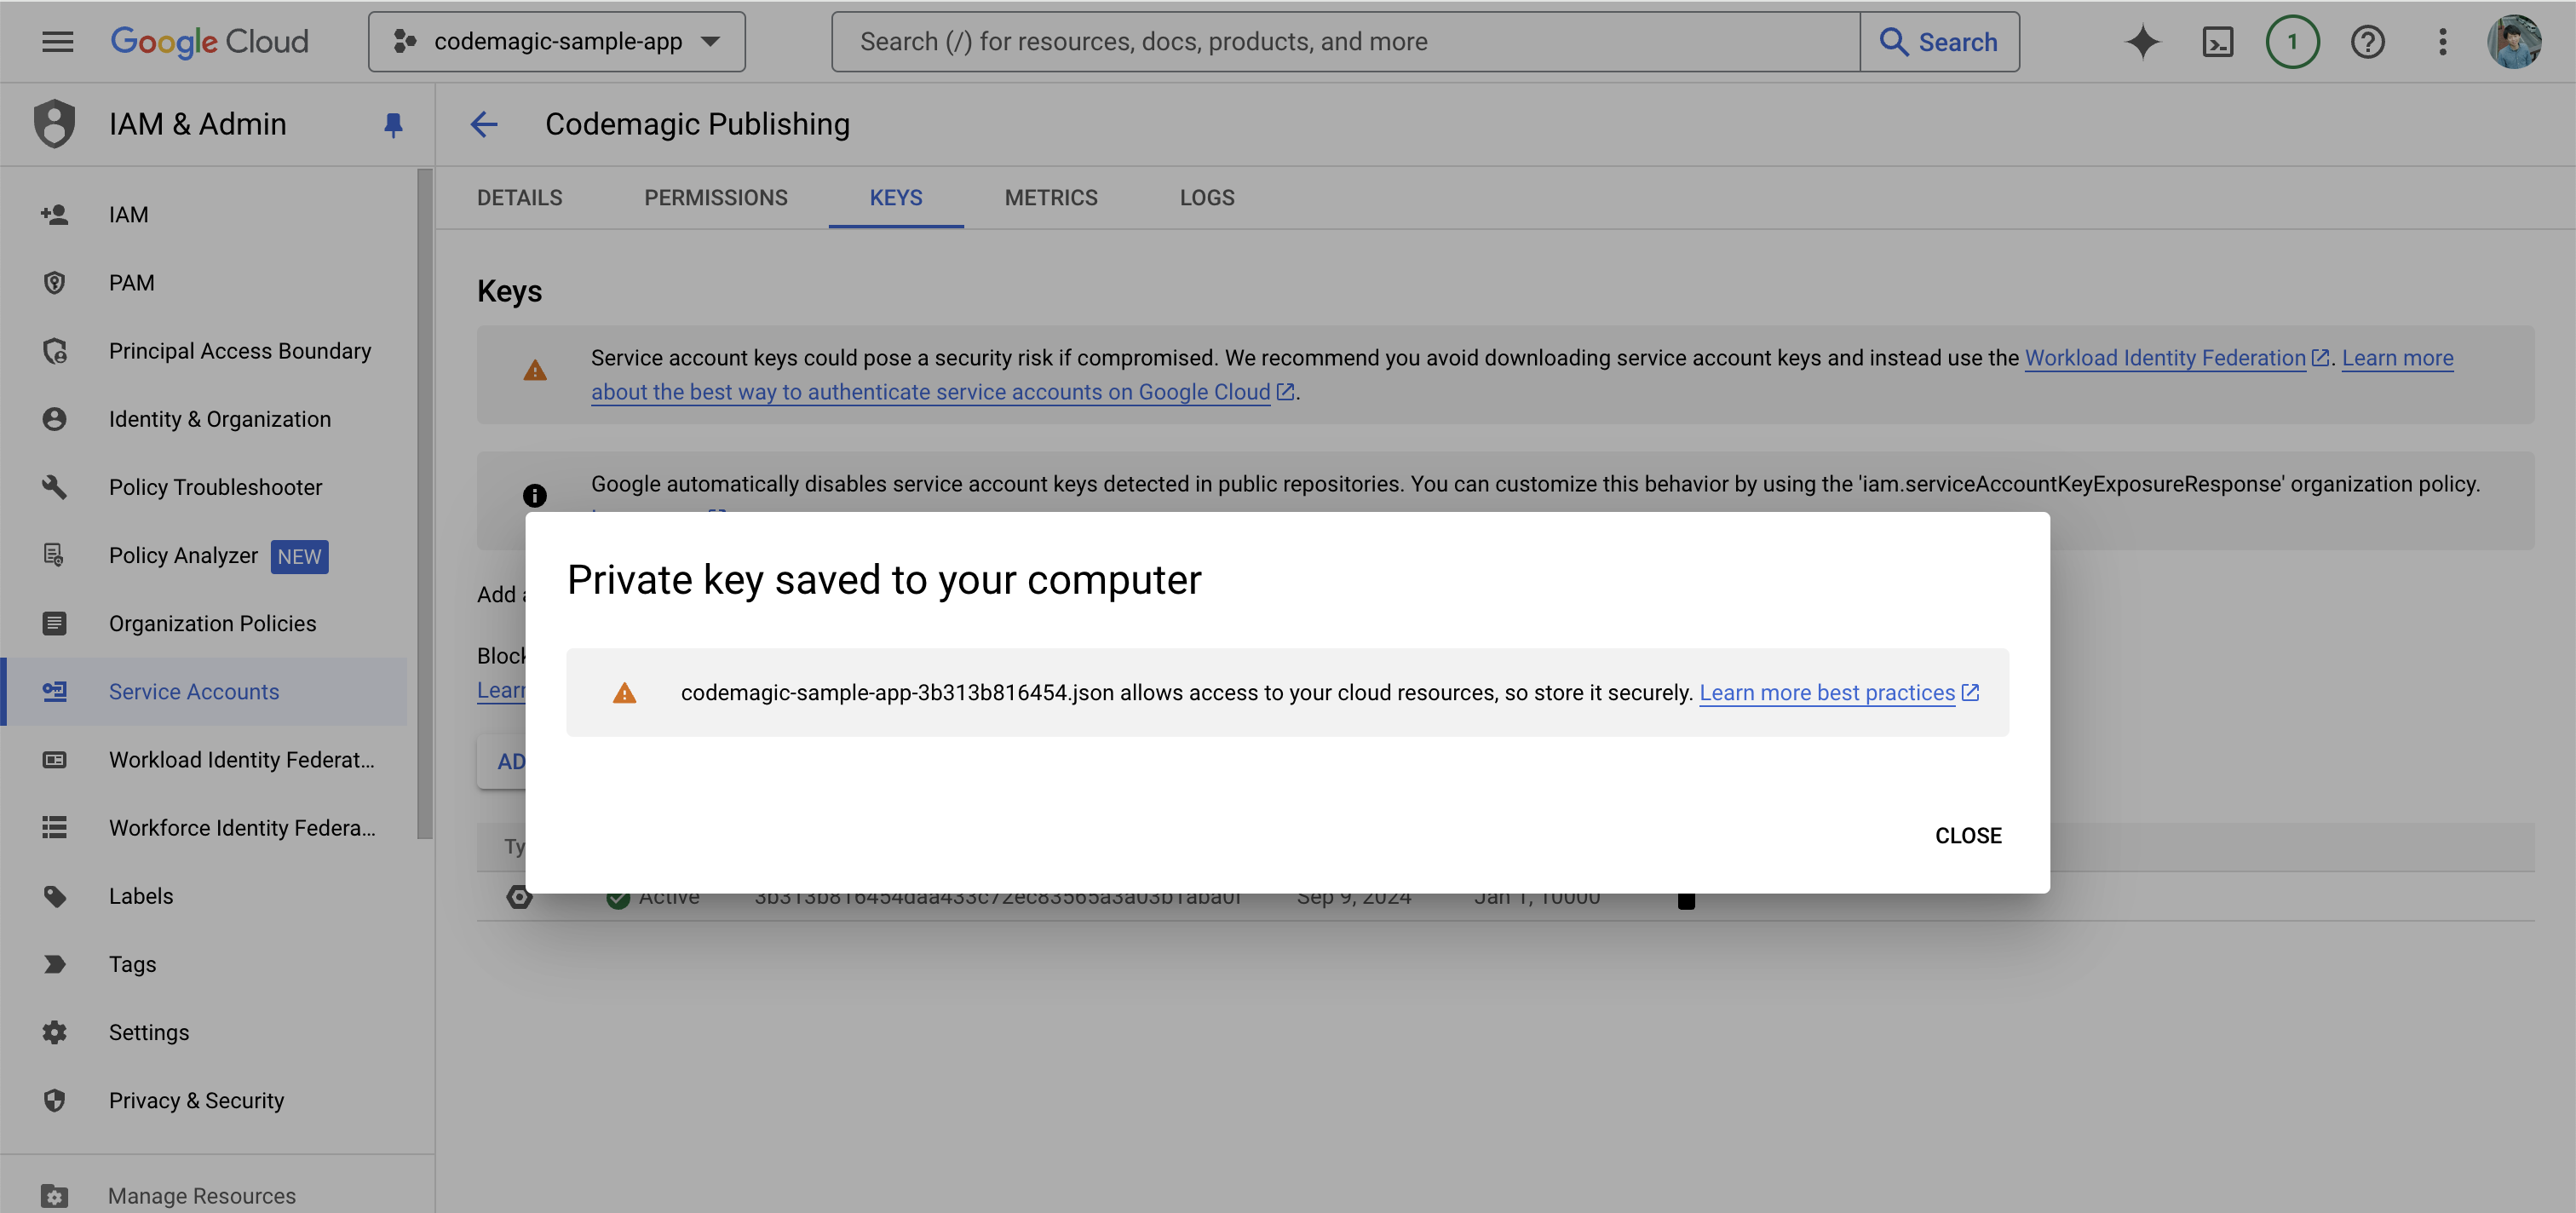Click the Settings gear icon
The image size is (2576, 1213).
click(x=54, y=1032)
